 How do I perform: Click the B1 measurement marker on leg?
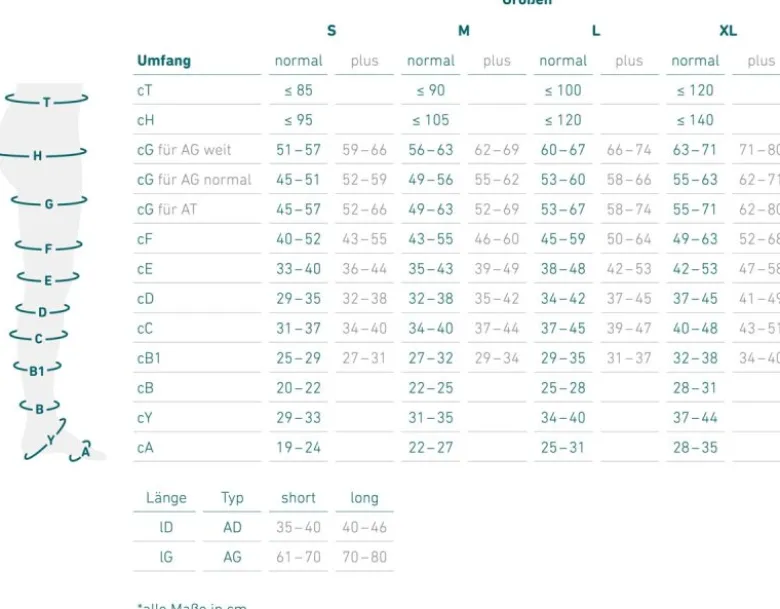tap(37, 369)
